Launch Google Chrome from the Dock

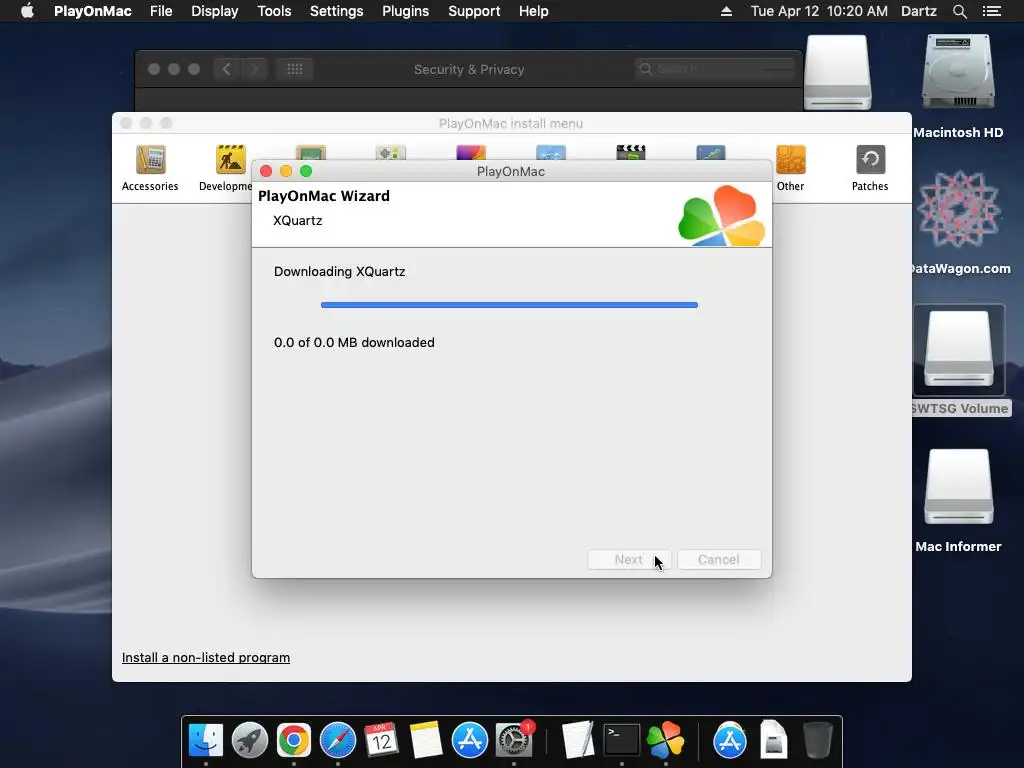(294, 741)
